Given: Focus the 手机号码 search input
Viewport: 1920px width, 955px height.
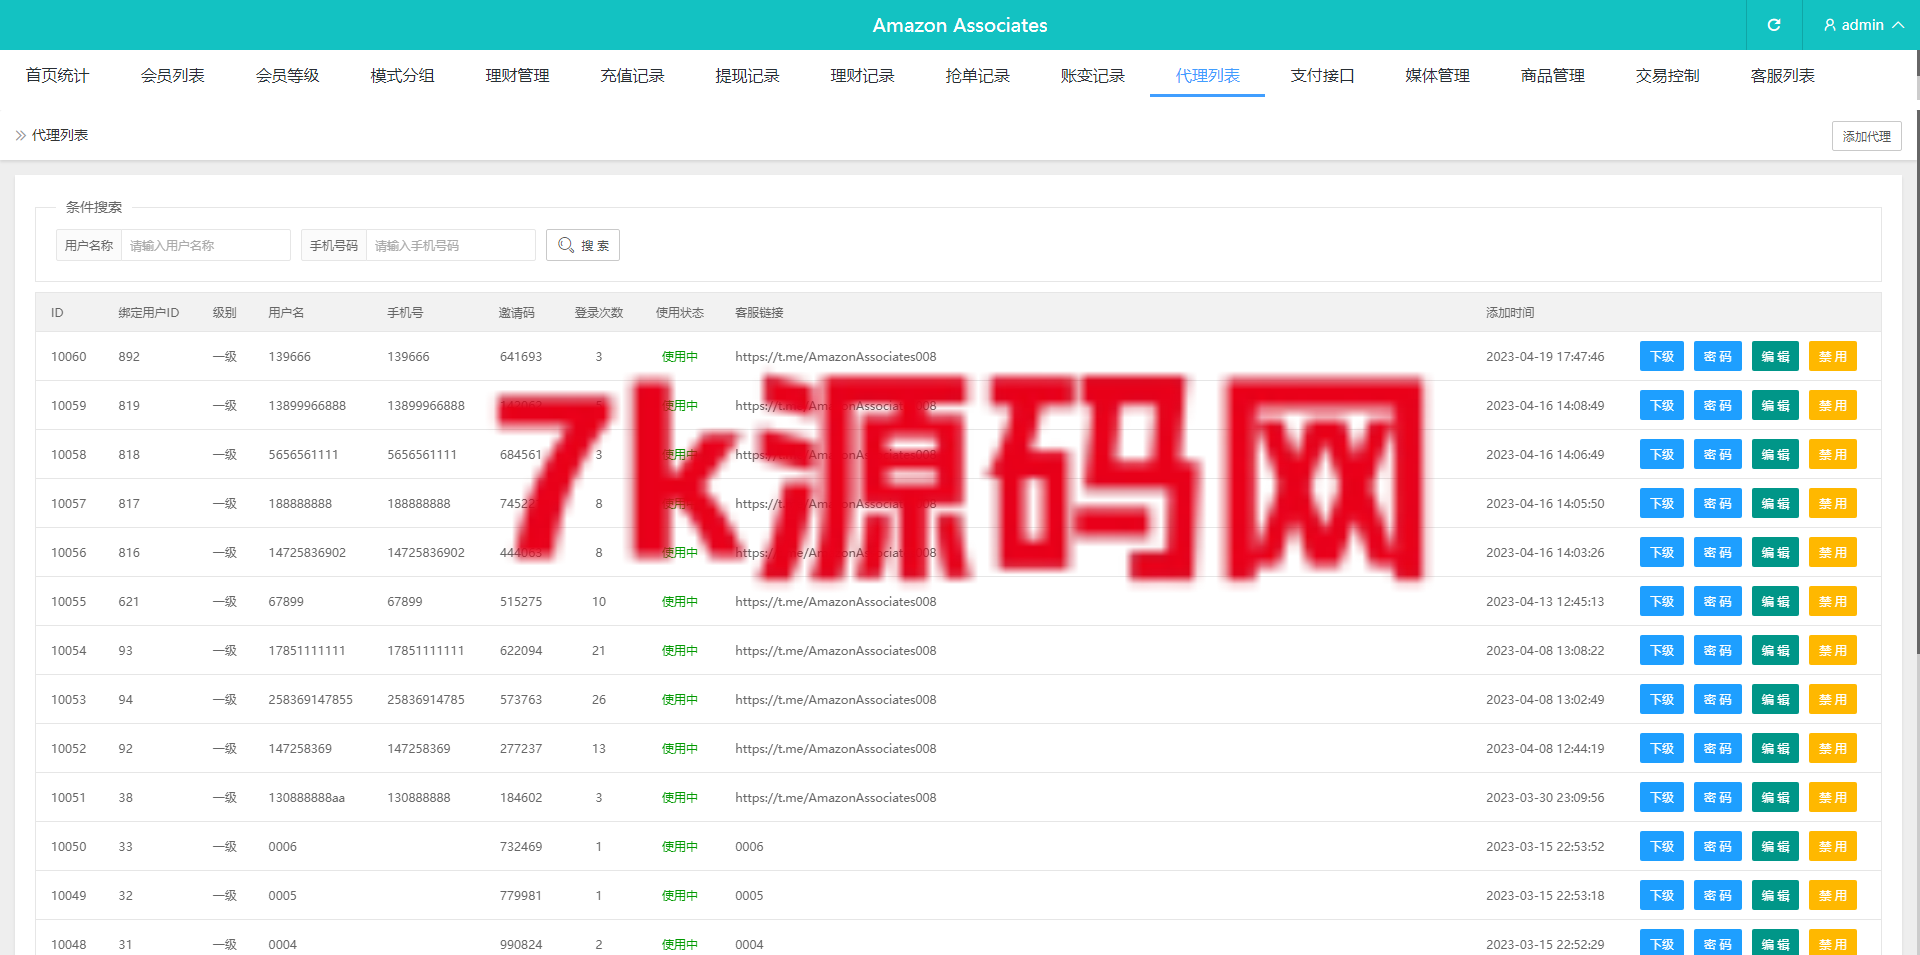Looking at the screenshot, I should tap(450, 245).
